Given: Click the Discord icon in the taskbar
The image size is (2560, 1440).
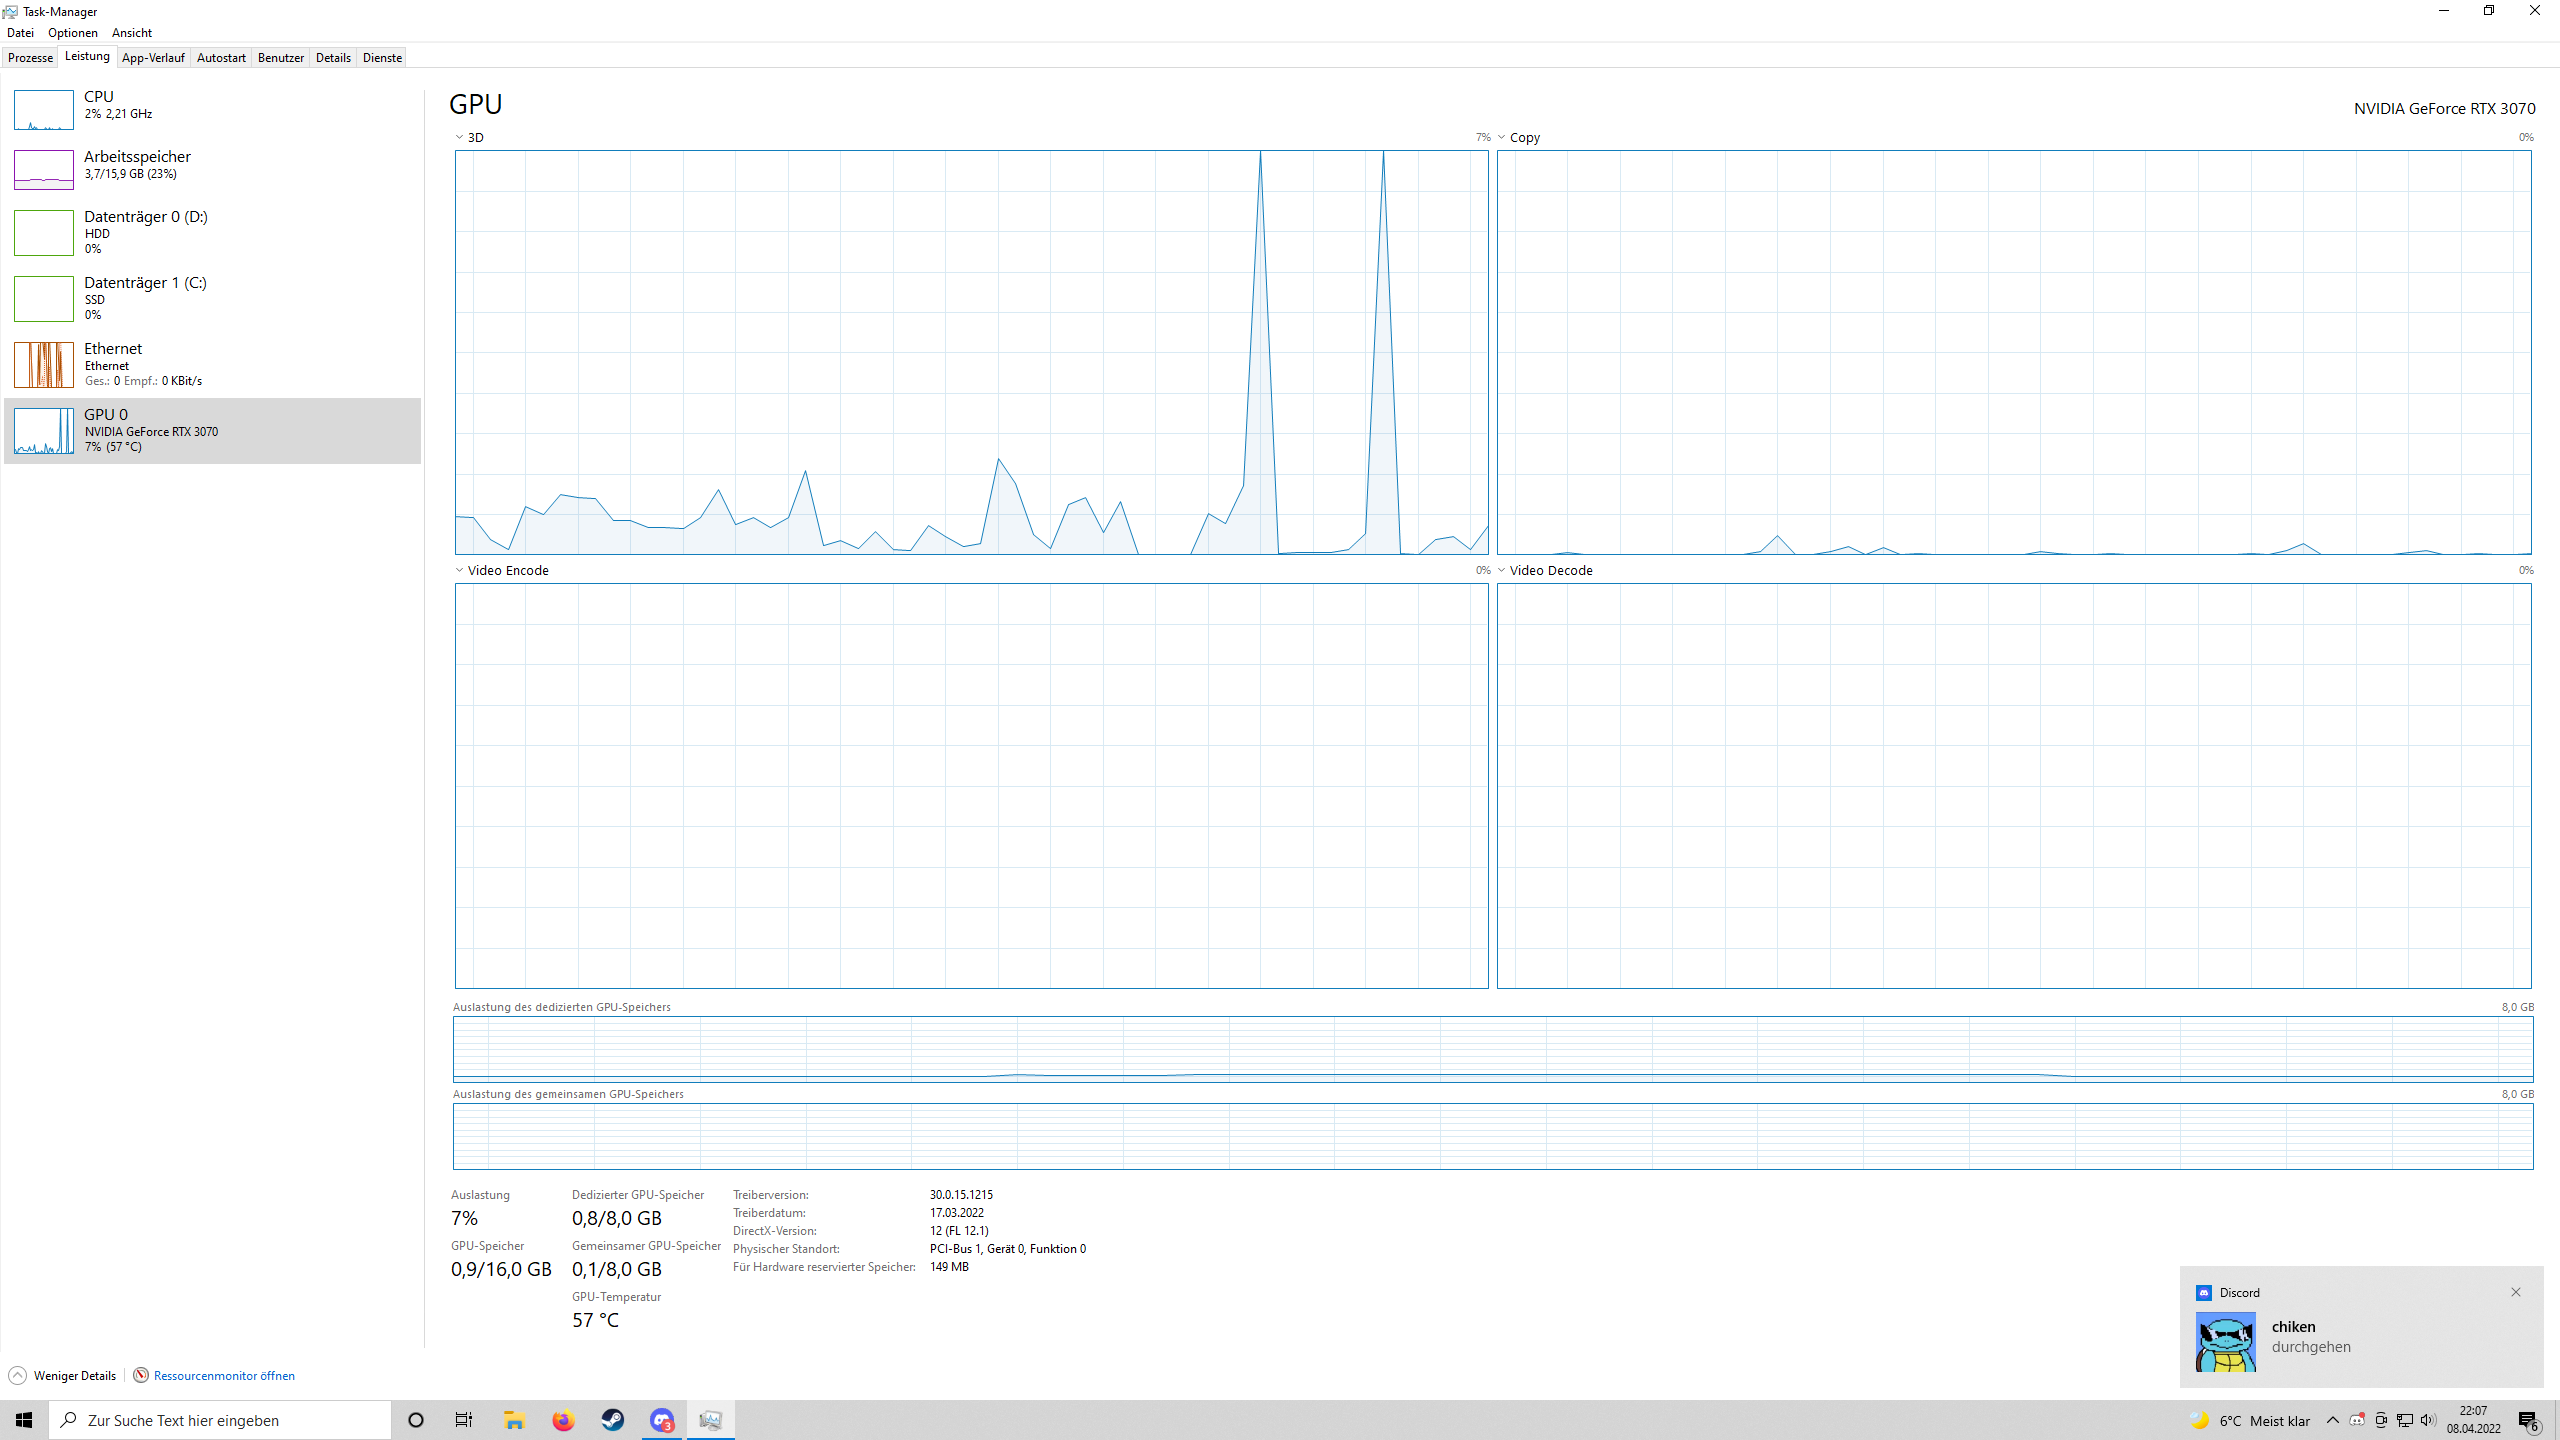Looking at the screenshot, I should coord(661,1420).
